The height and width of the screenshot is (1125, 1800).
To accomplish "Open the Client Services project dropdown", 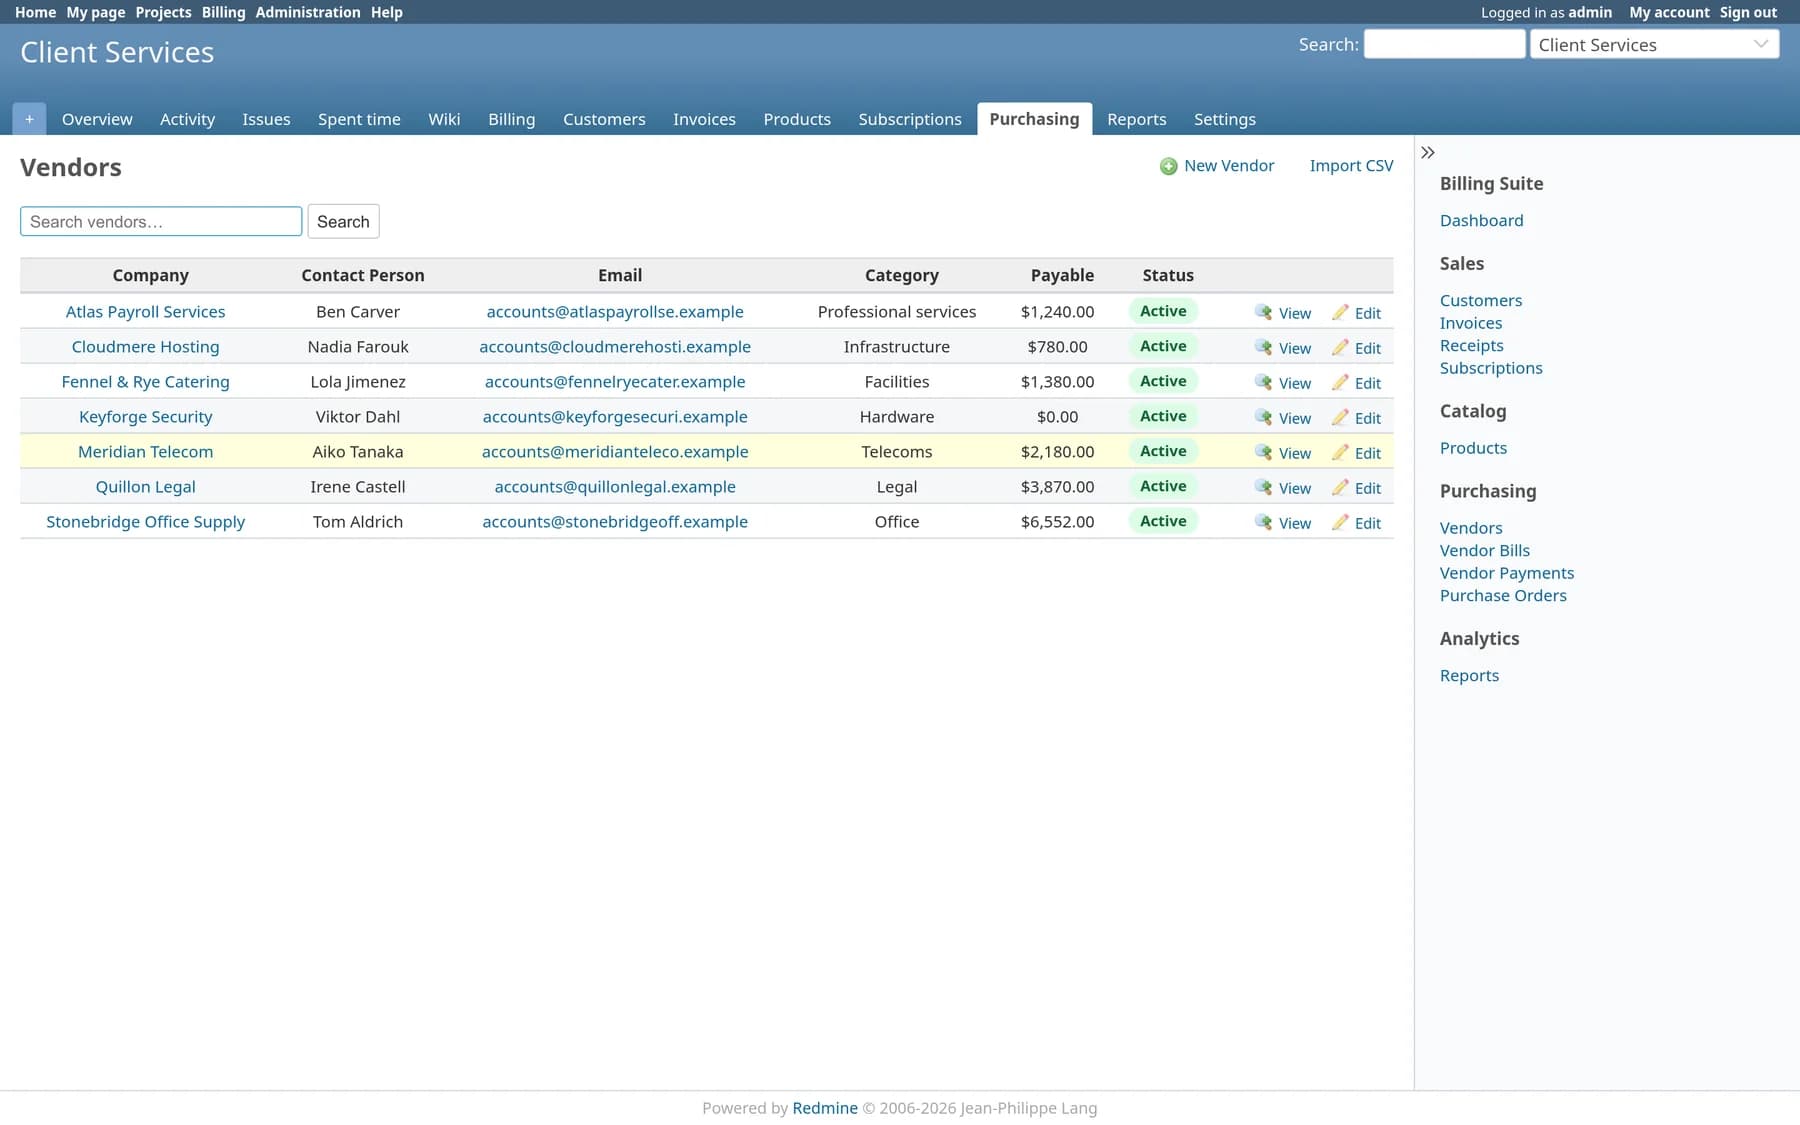I will (1654, 44).
